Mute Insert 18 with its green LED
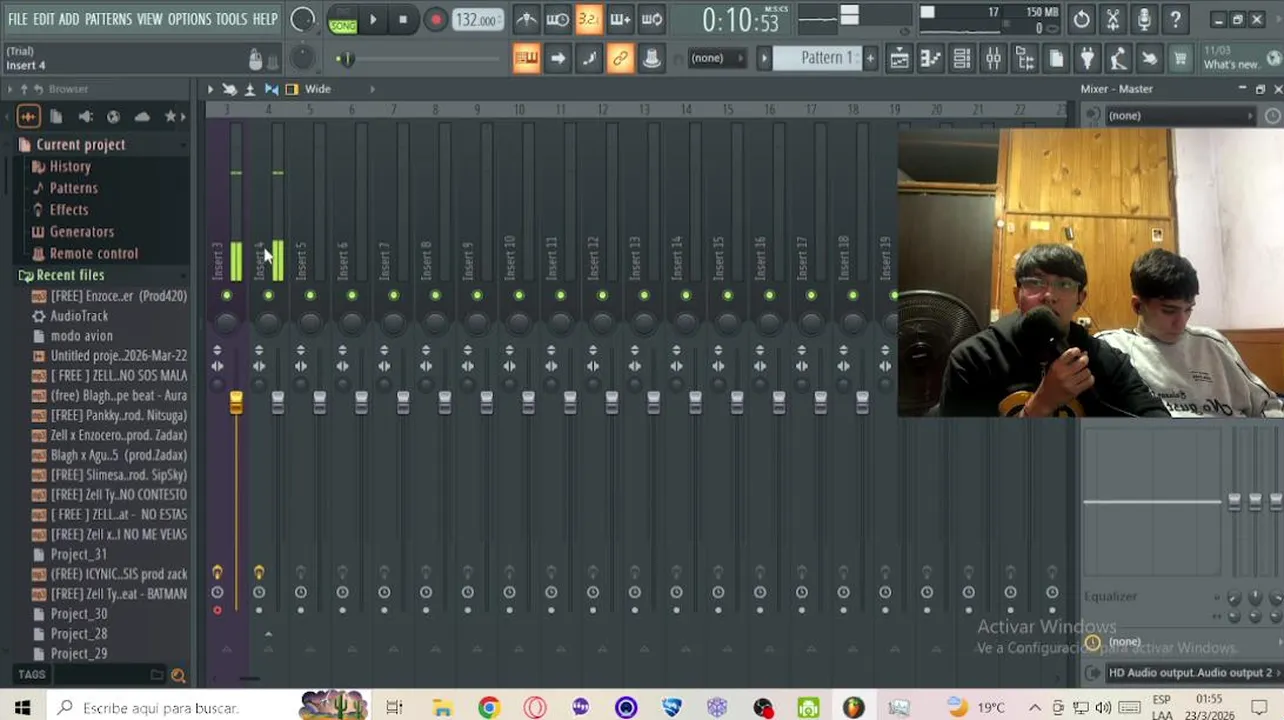The width and height of the screenshot is (1284, 720). [x=853, y=295]
